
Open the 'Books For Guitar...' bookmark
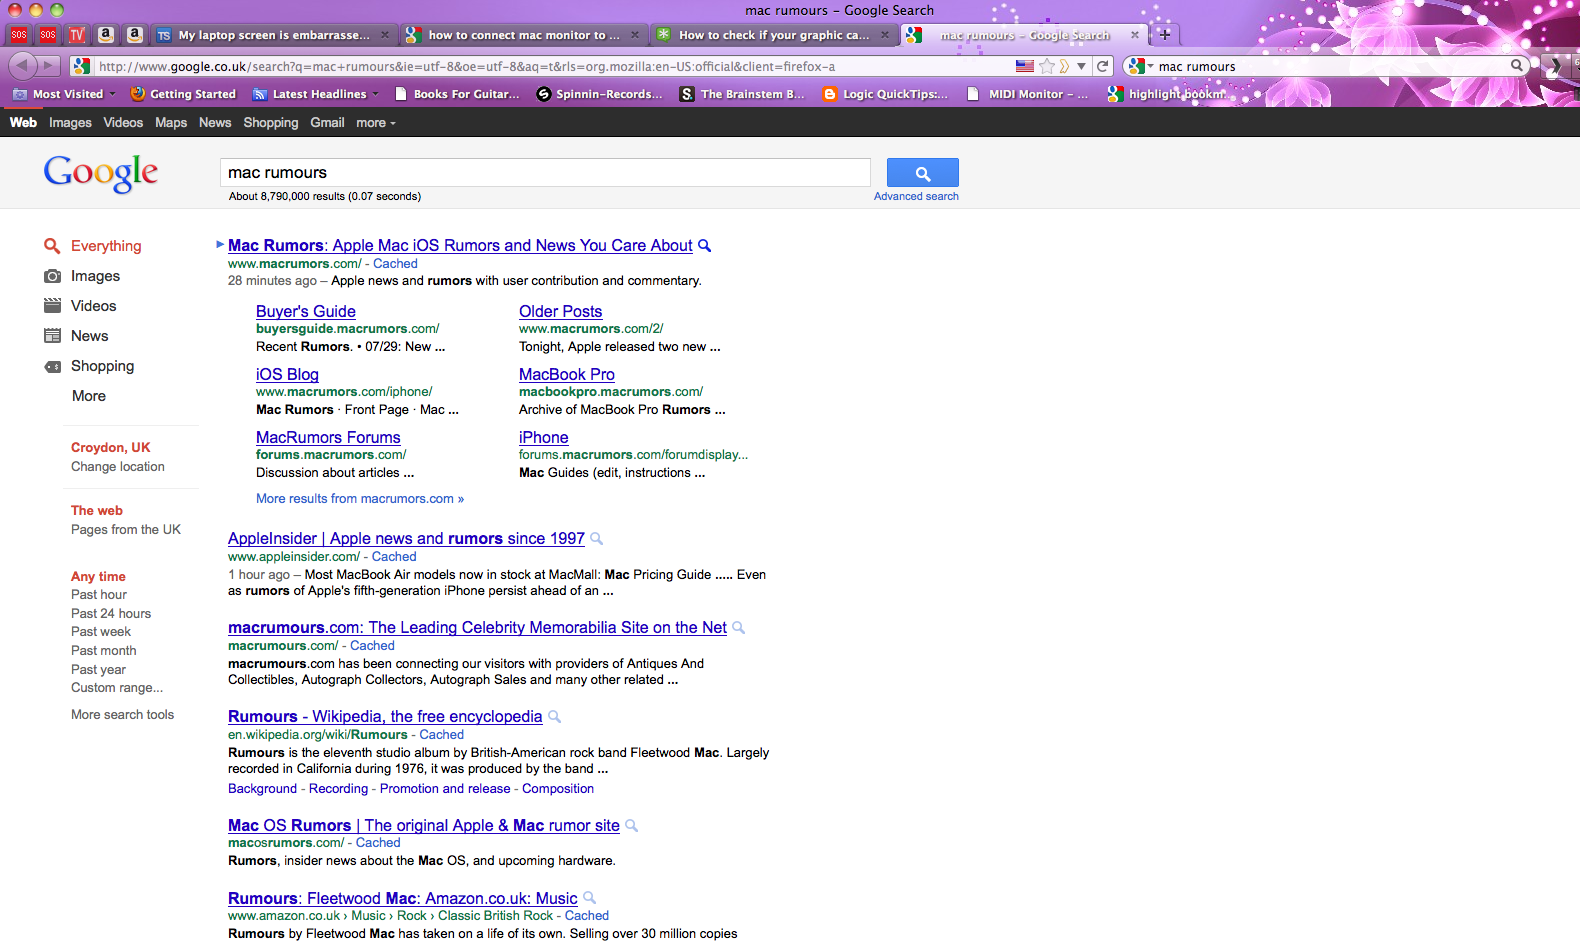[457, 94]
